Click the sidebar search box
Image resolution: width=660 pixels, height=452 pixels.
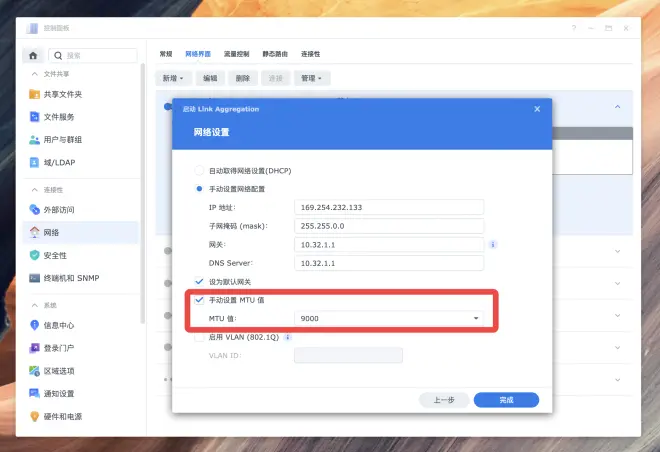pyautogui.click(x=93, y=56)
